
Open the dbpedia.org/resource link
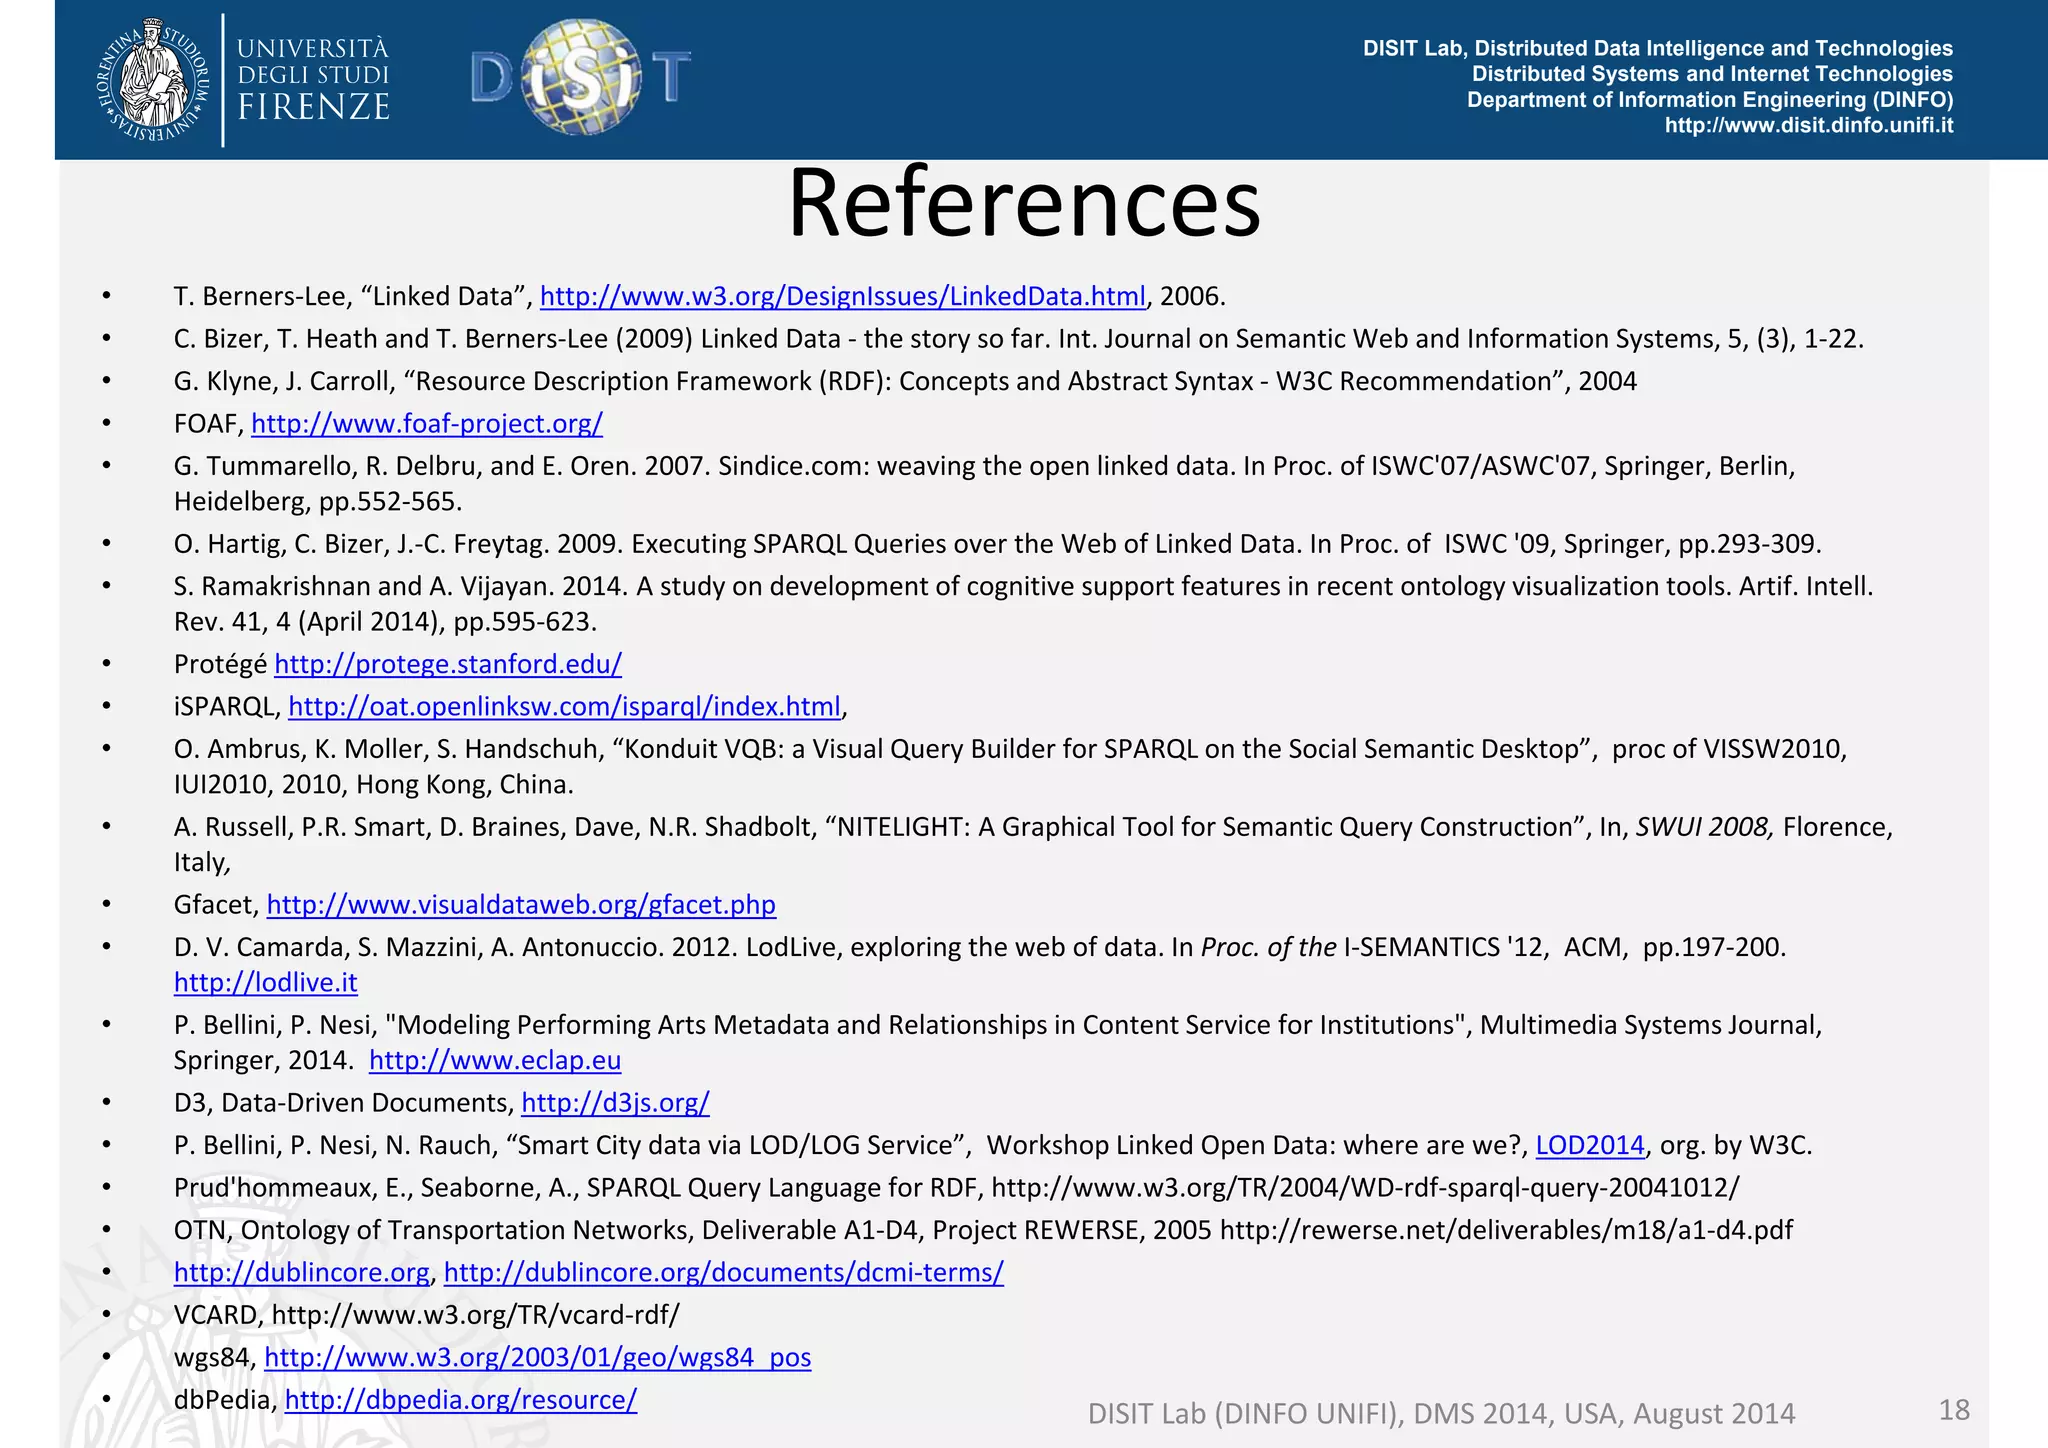(x=461, y=1400)
